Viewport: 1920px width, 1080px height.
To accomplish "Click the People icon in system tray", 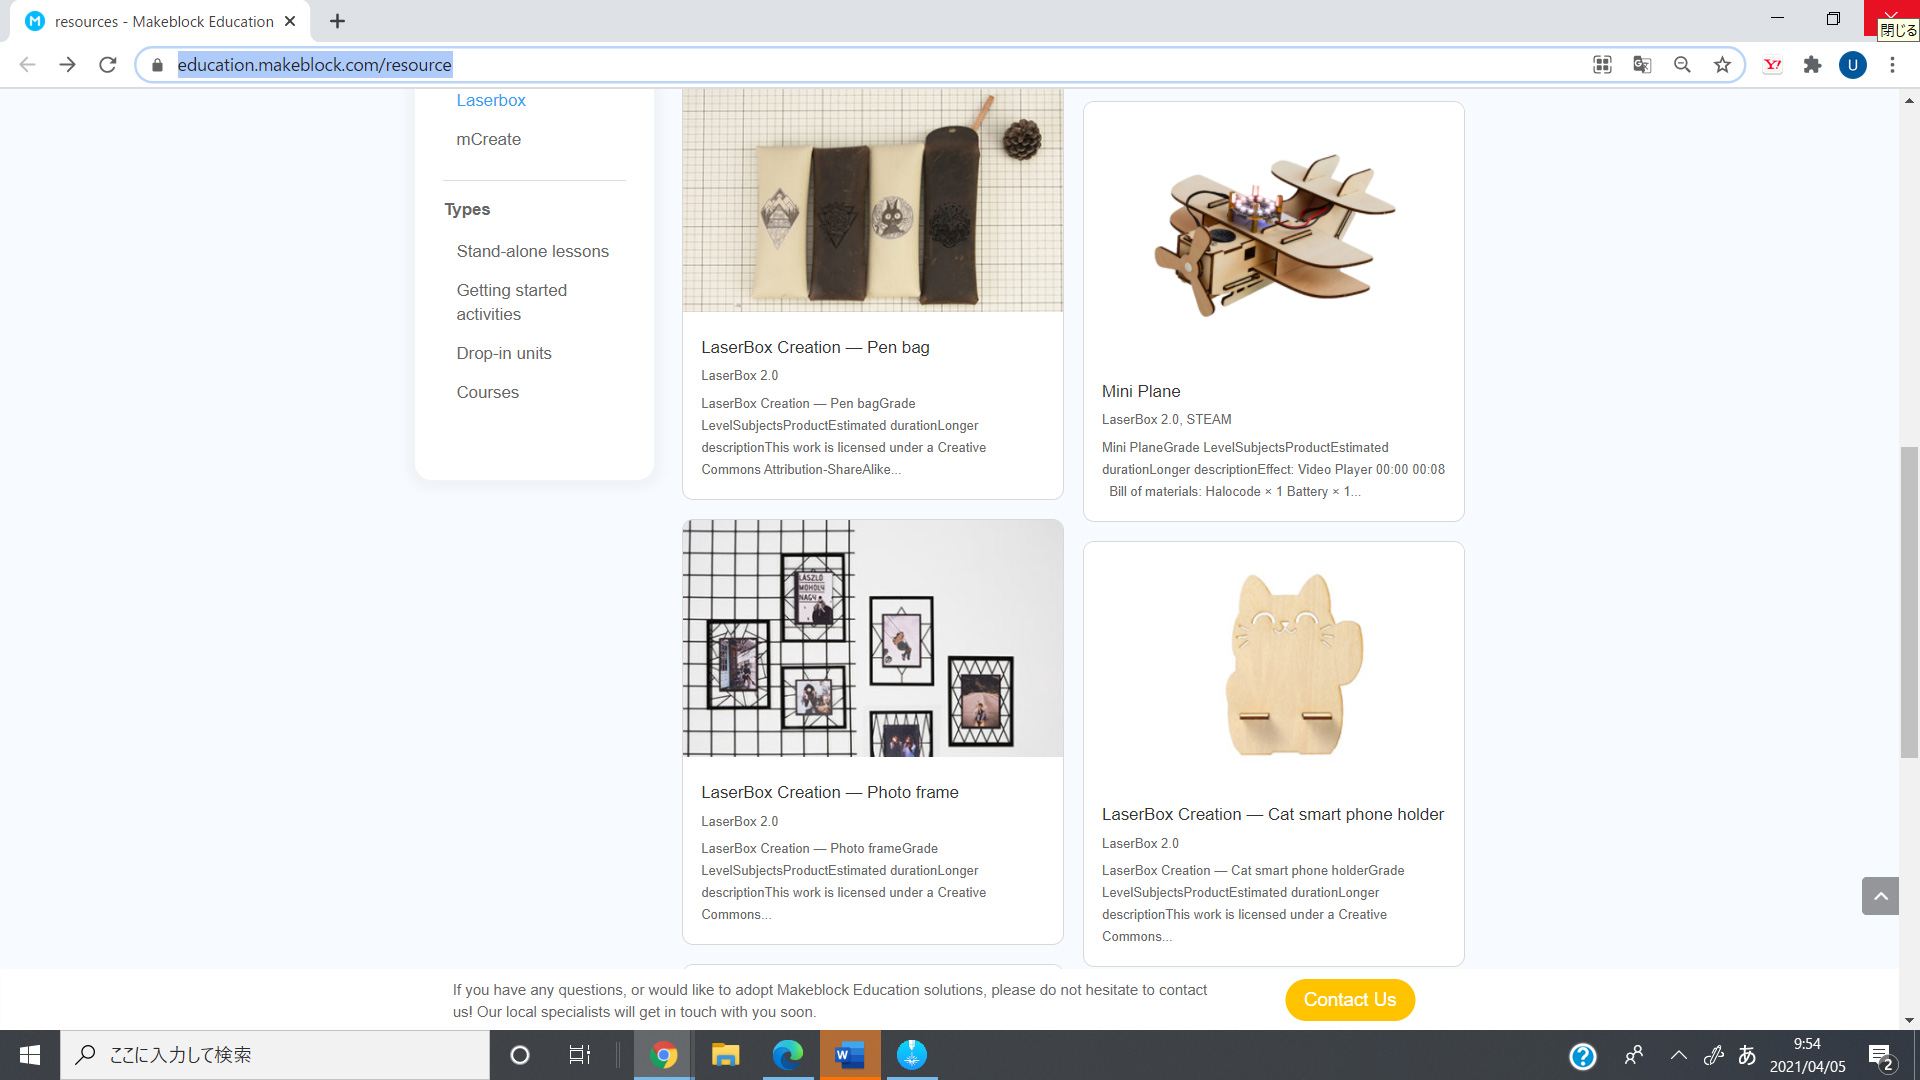I will click(1634, 1055).
